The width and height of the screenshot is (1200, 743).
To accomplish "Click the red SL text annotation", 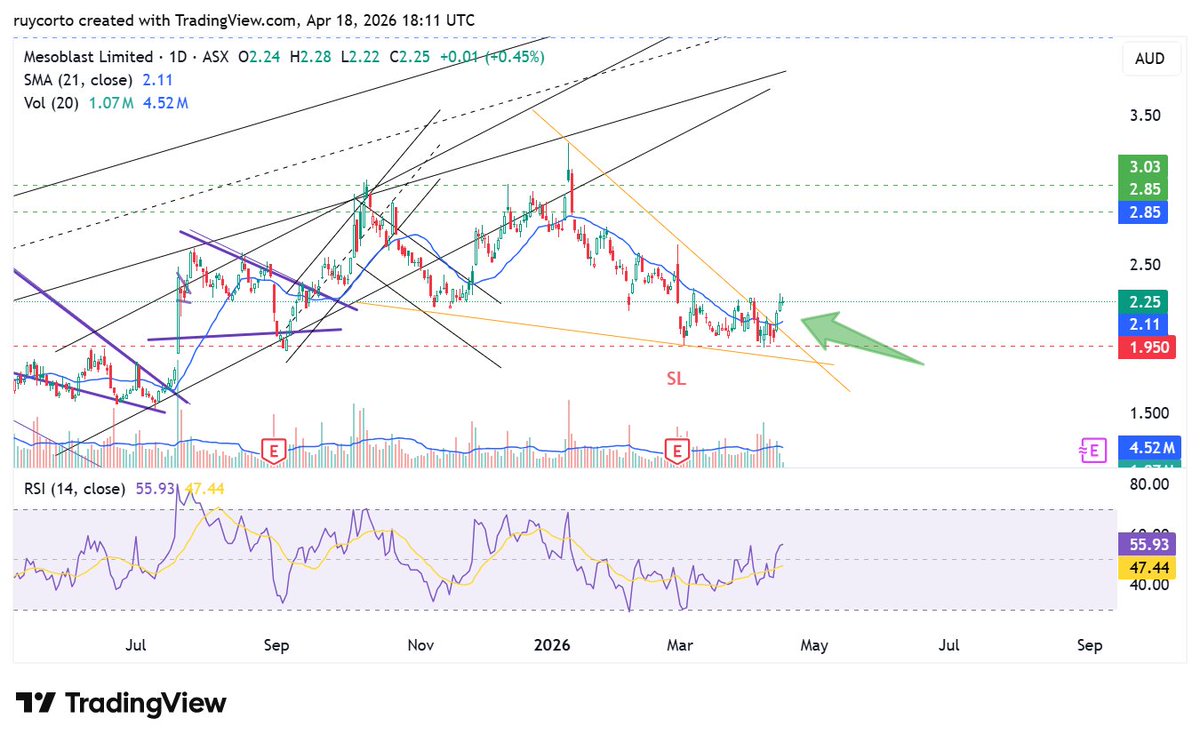I will [677, 378].
